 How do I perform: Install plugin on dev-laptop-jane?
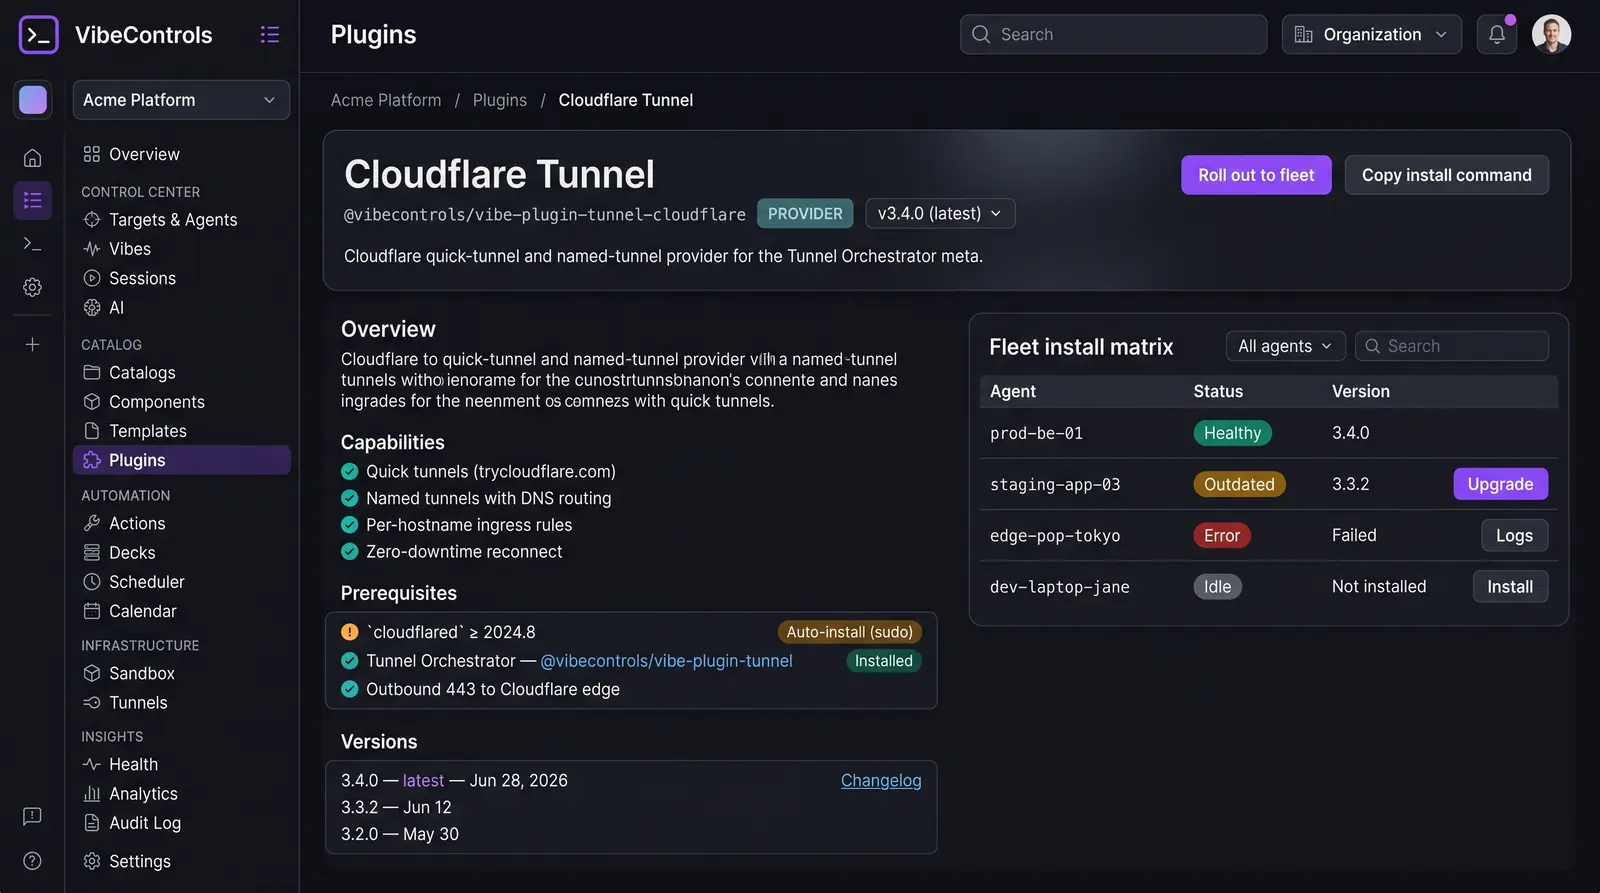tap(1510, 587)
